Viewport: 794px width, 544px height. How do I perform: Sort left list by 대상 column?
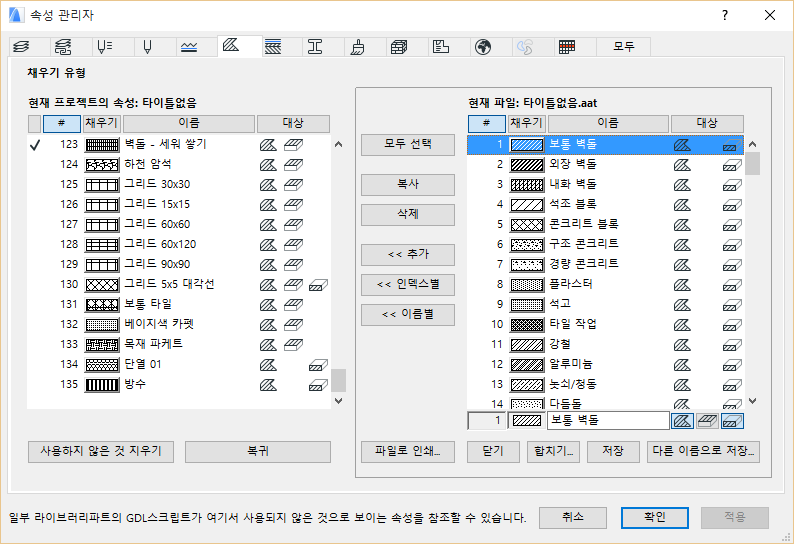pos(293,123)
